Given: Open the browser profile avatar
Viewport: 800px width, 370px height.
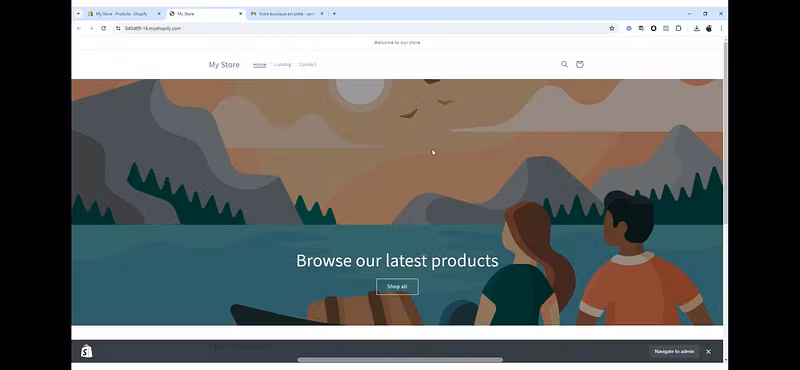Looking at the screenshot, I should click(709, 29).
